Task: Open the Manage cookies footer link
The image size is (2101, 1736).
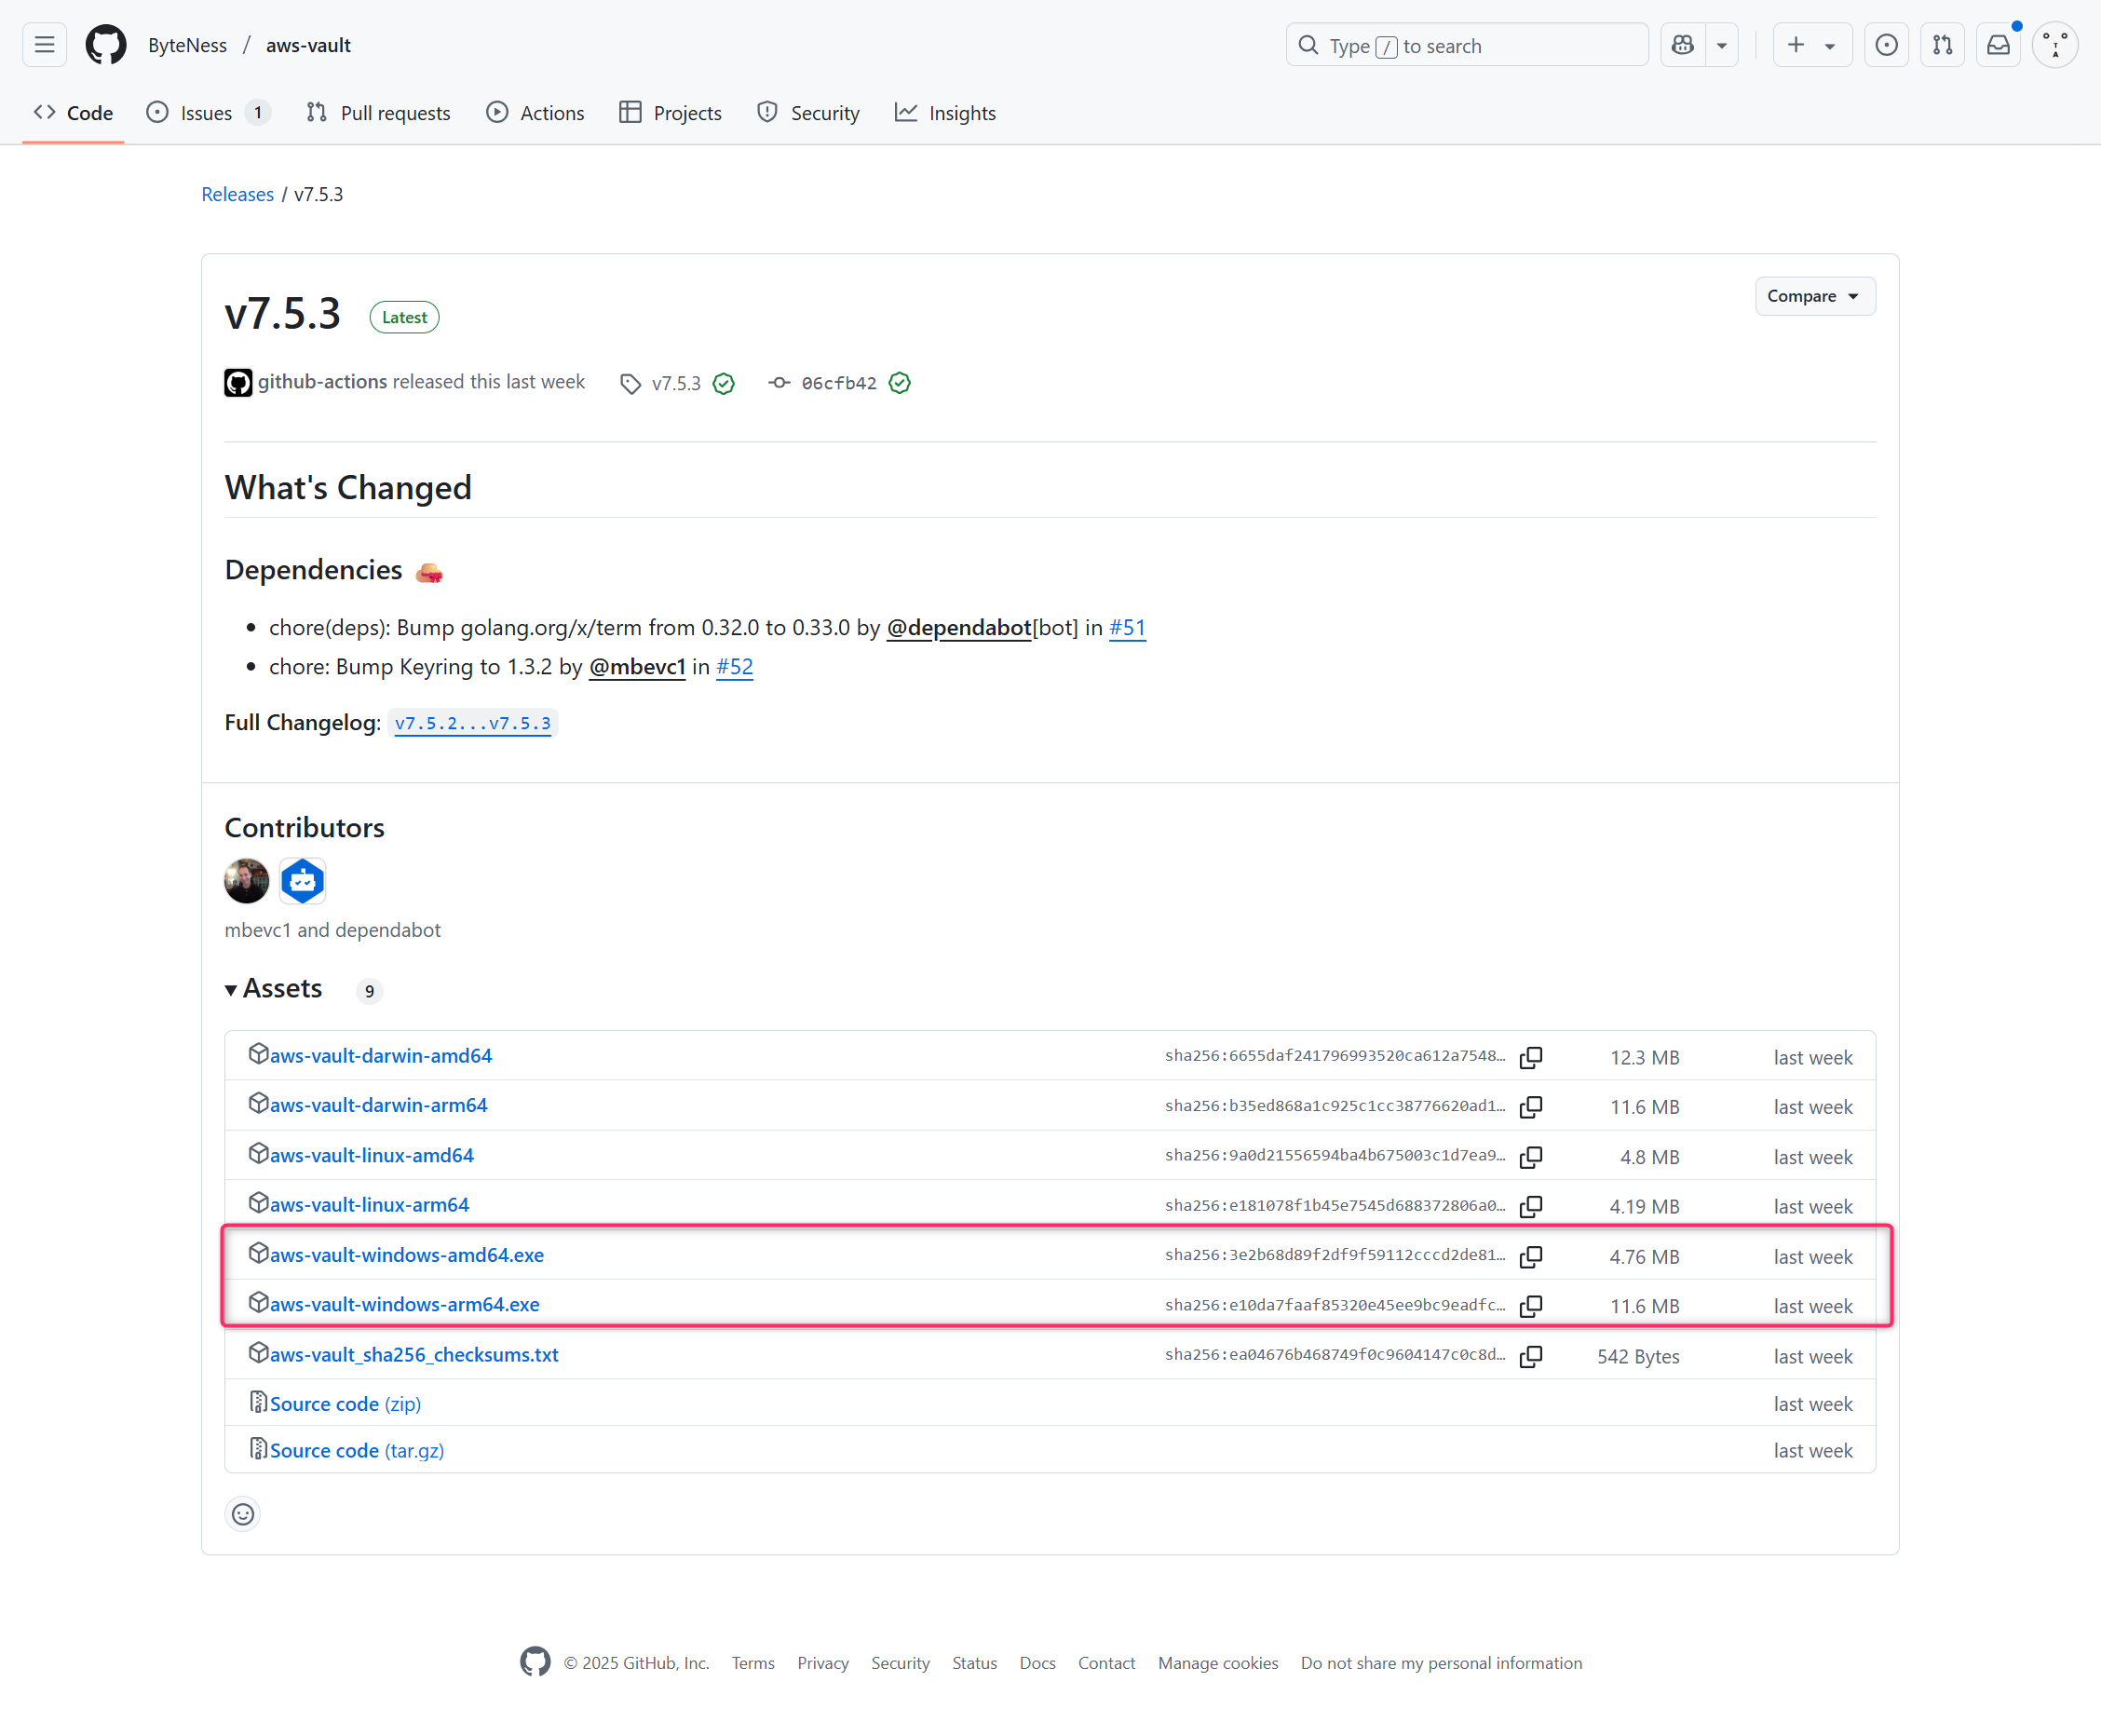Action: coord(1218,1663)
